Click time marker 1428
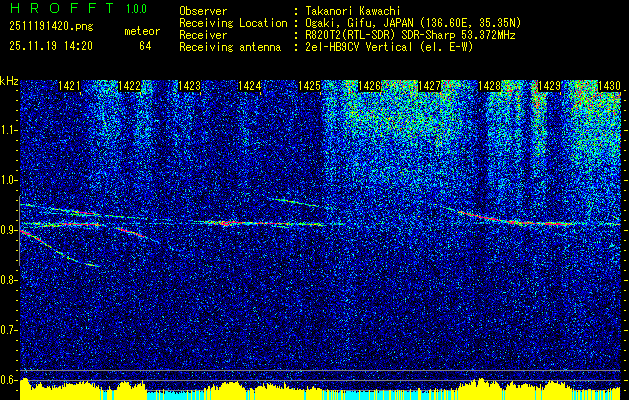Viewport: 629px width, 400px height. [x=489, y=86]
